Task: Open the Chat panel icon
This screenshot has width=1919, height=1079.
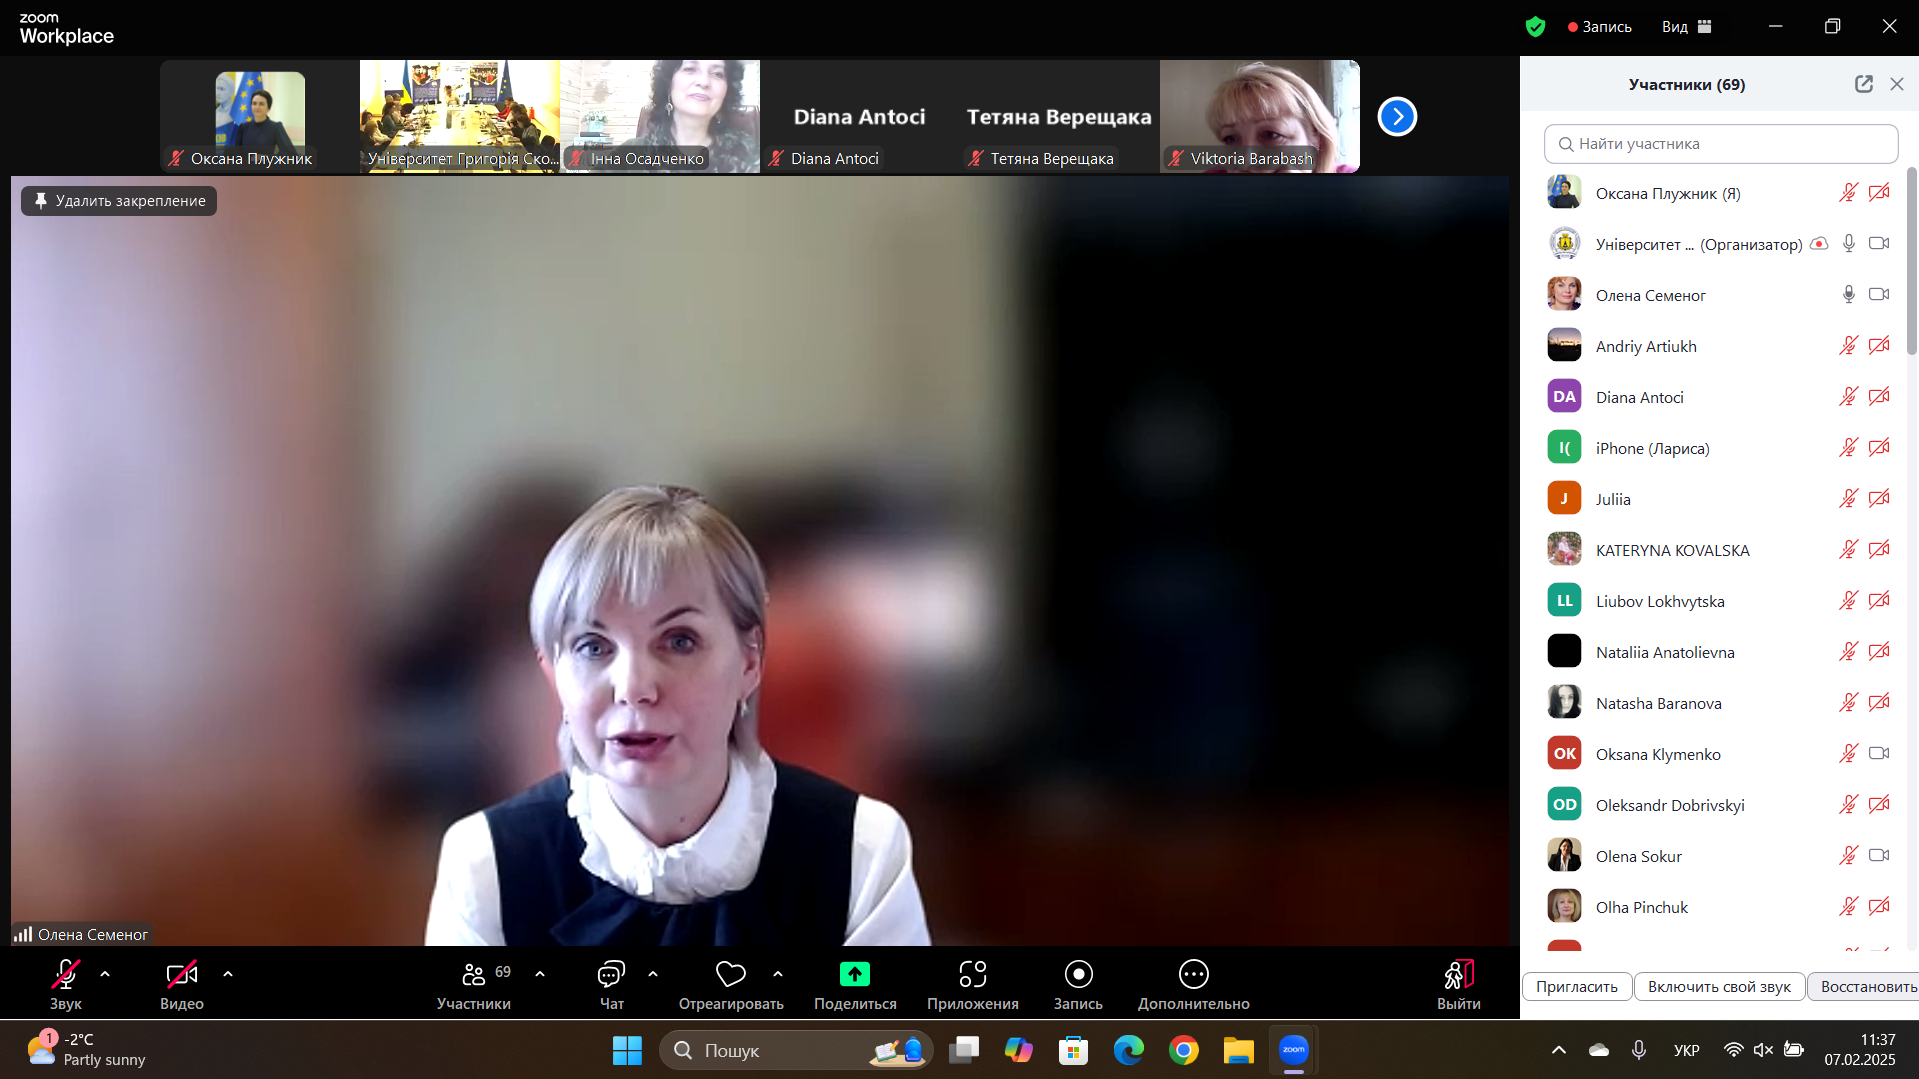Action: click(x=611, y=974)
